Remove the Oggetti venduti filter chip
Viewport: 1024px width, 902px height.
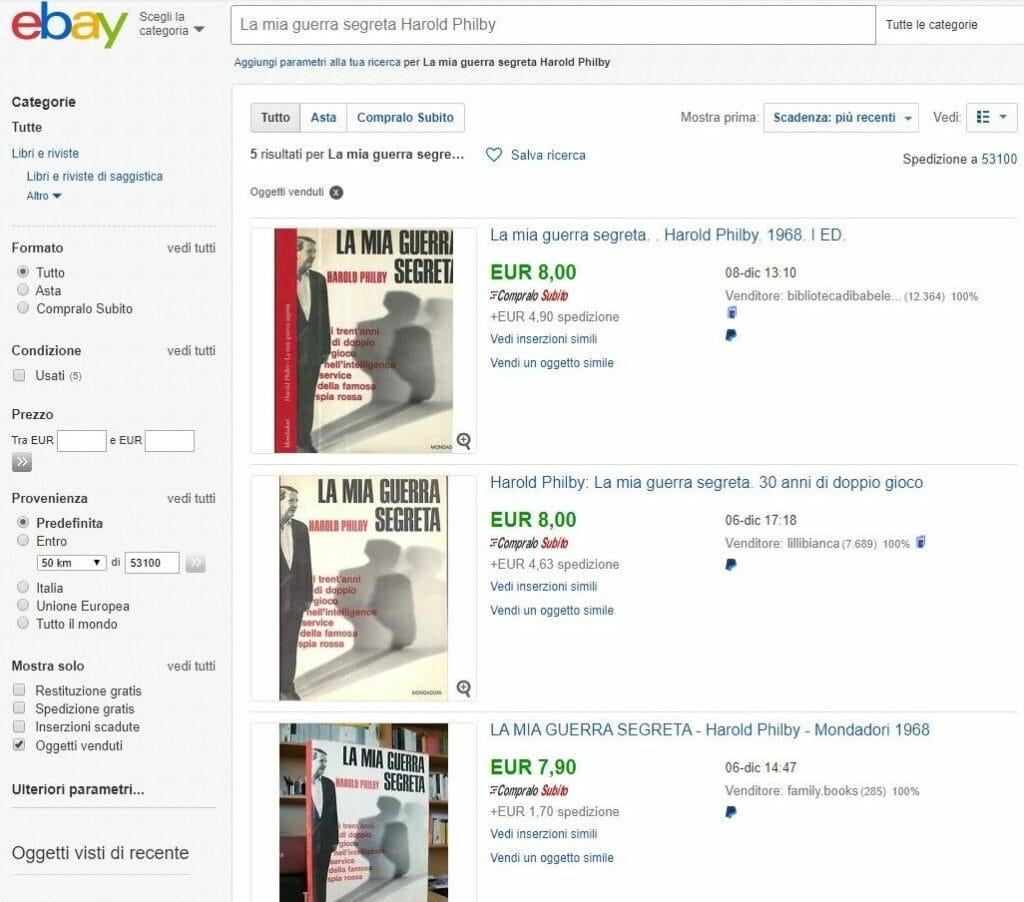coord(336,192)
